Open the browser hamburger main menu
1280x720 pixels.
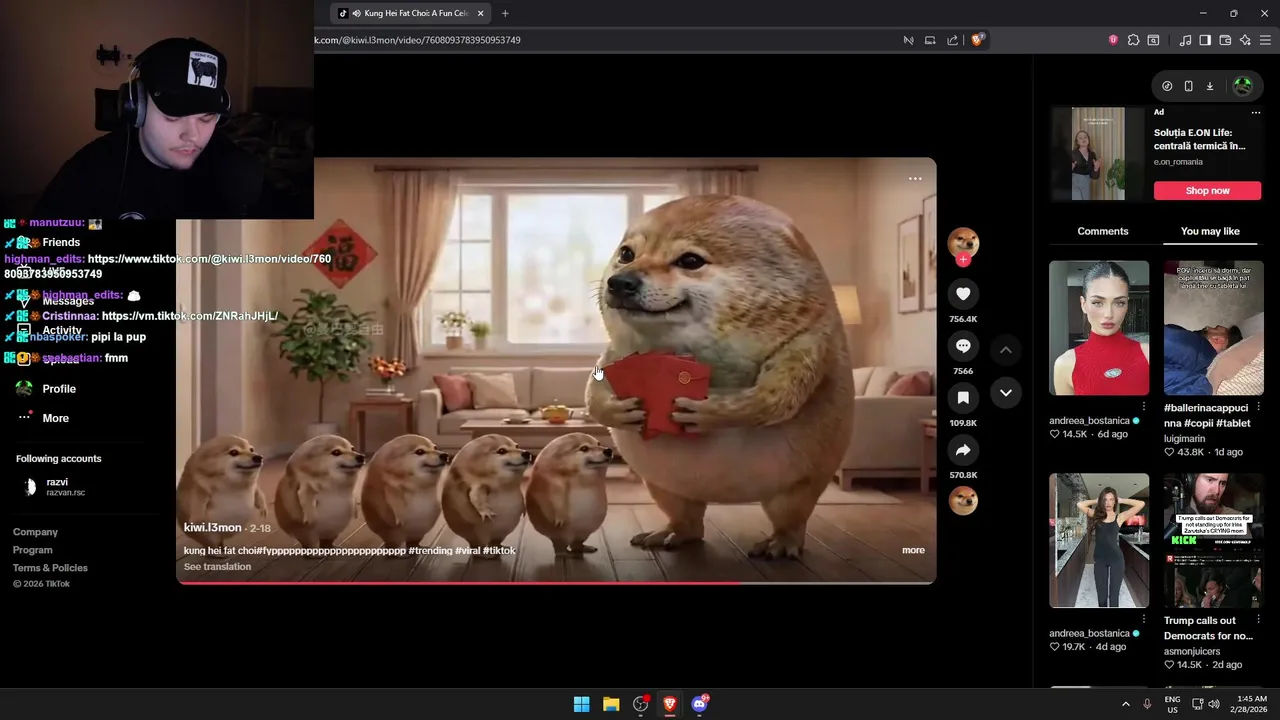pyautogui.click(x=1265, y=40)
